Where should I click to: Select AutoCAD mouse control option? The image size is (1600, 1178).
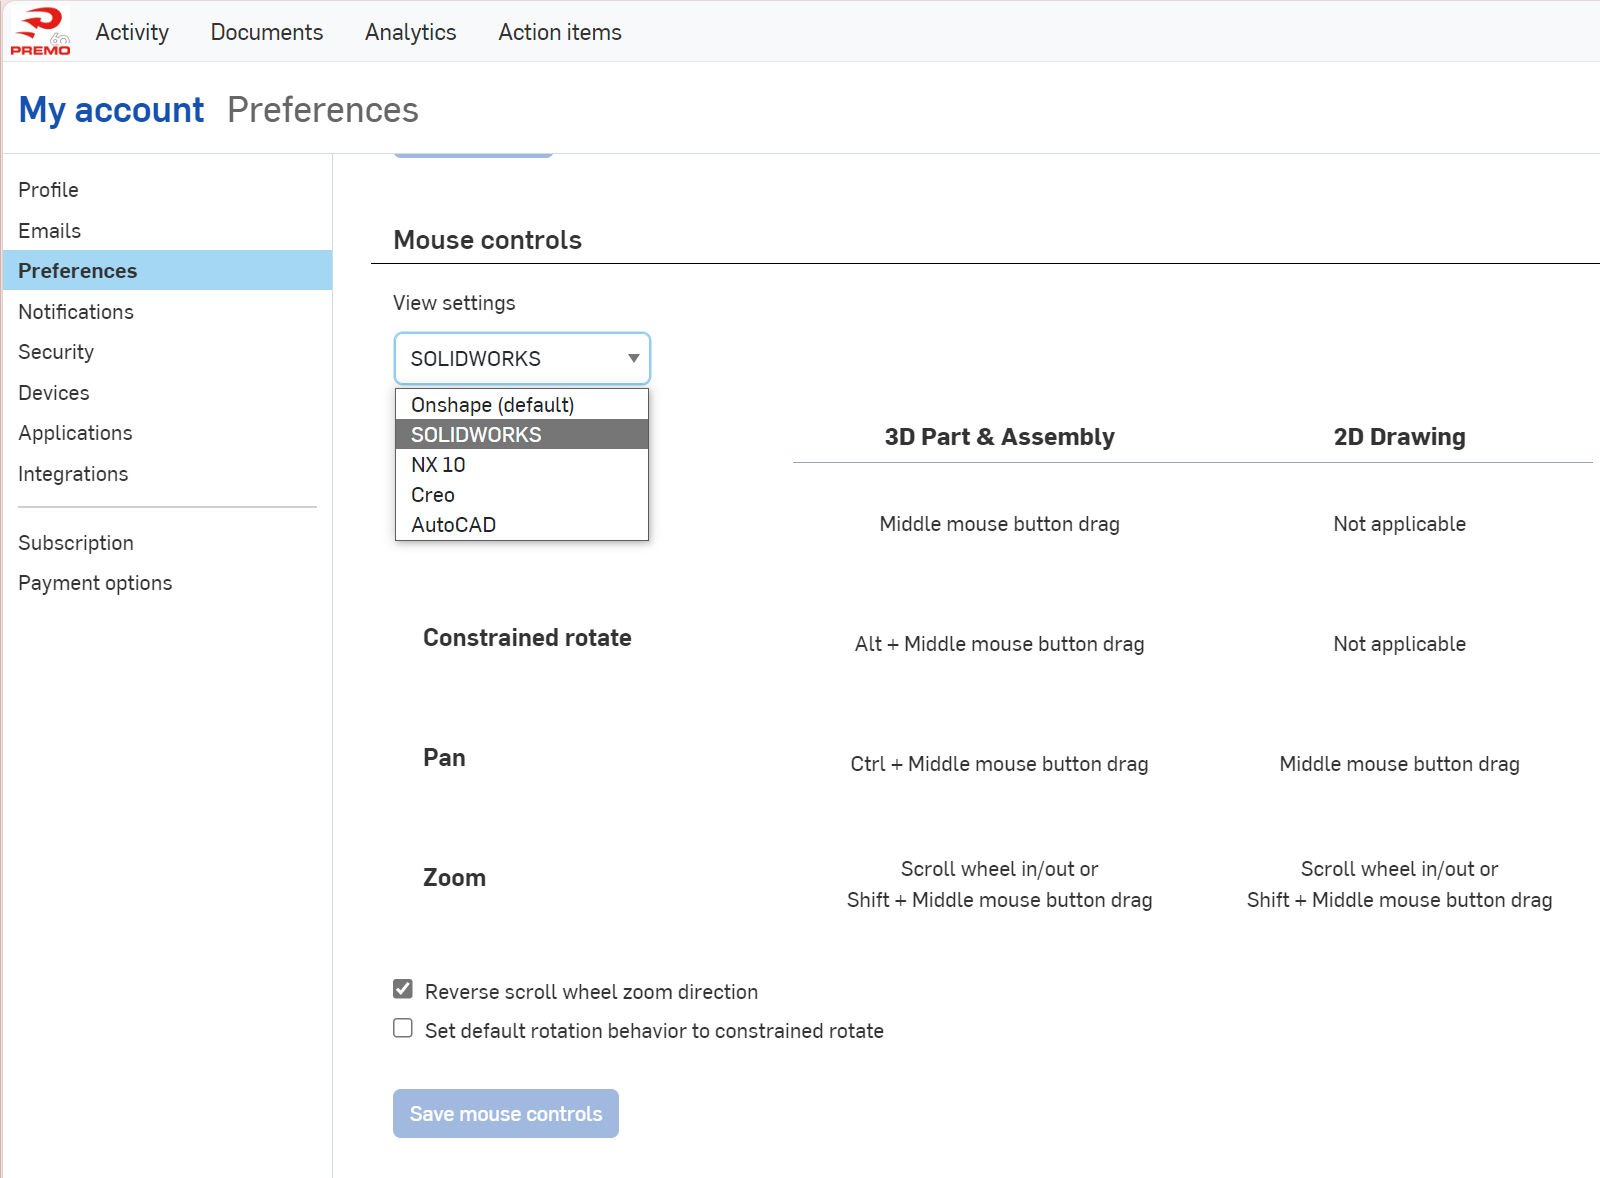click(x=453, y=525)
